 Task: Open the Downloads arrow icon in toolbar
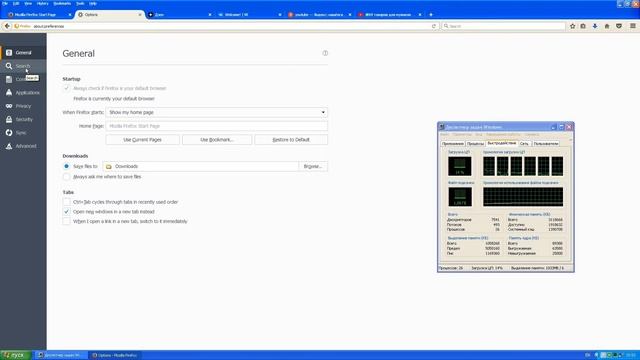click(x=595, y=26)
